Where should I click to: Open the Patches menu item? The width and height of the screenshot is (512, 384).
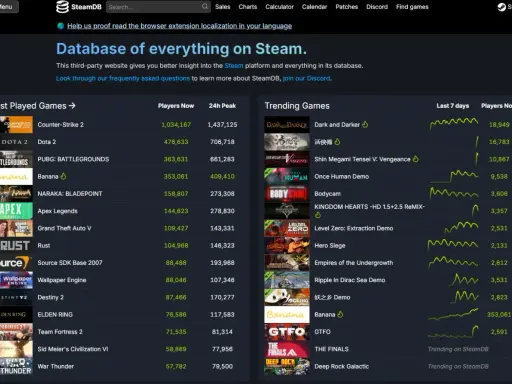click(x=347, y=7)
